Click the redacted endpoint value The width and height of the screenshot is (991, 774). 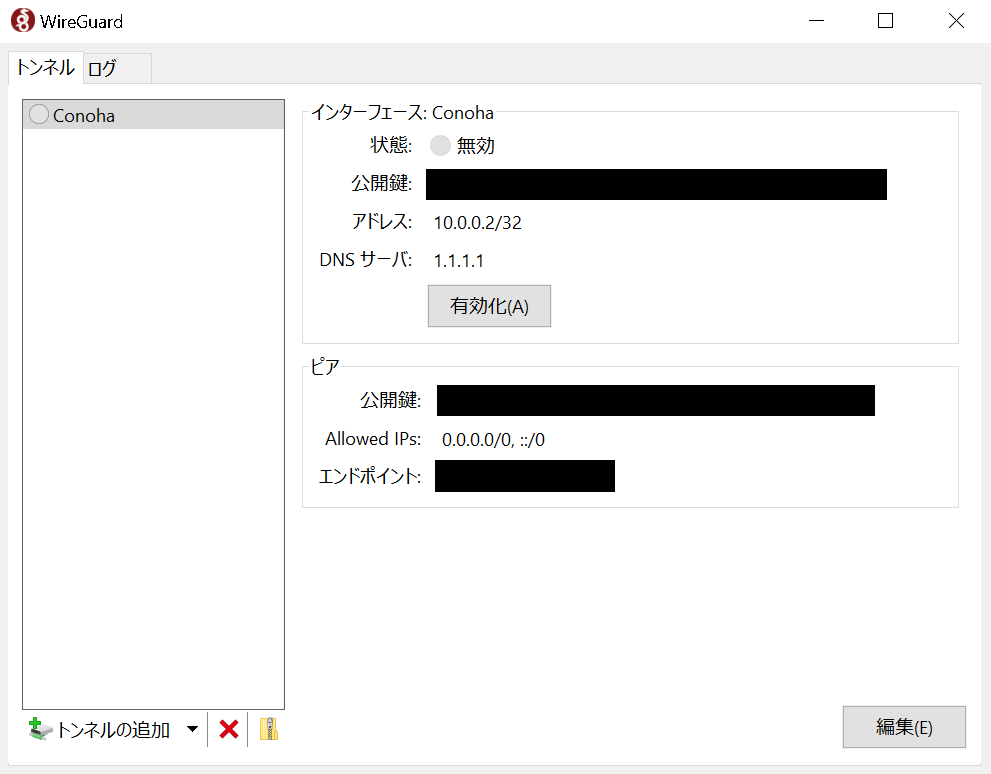(525, 476)
